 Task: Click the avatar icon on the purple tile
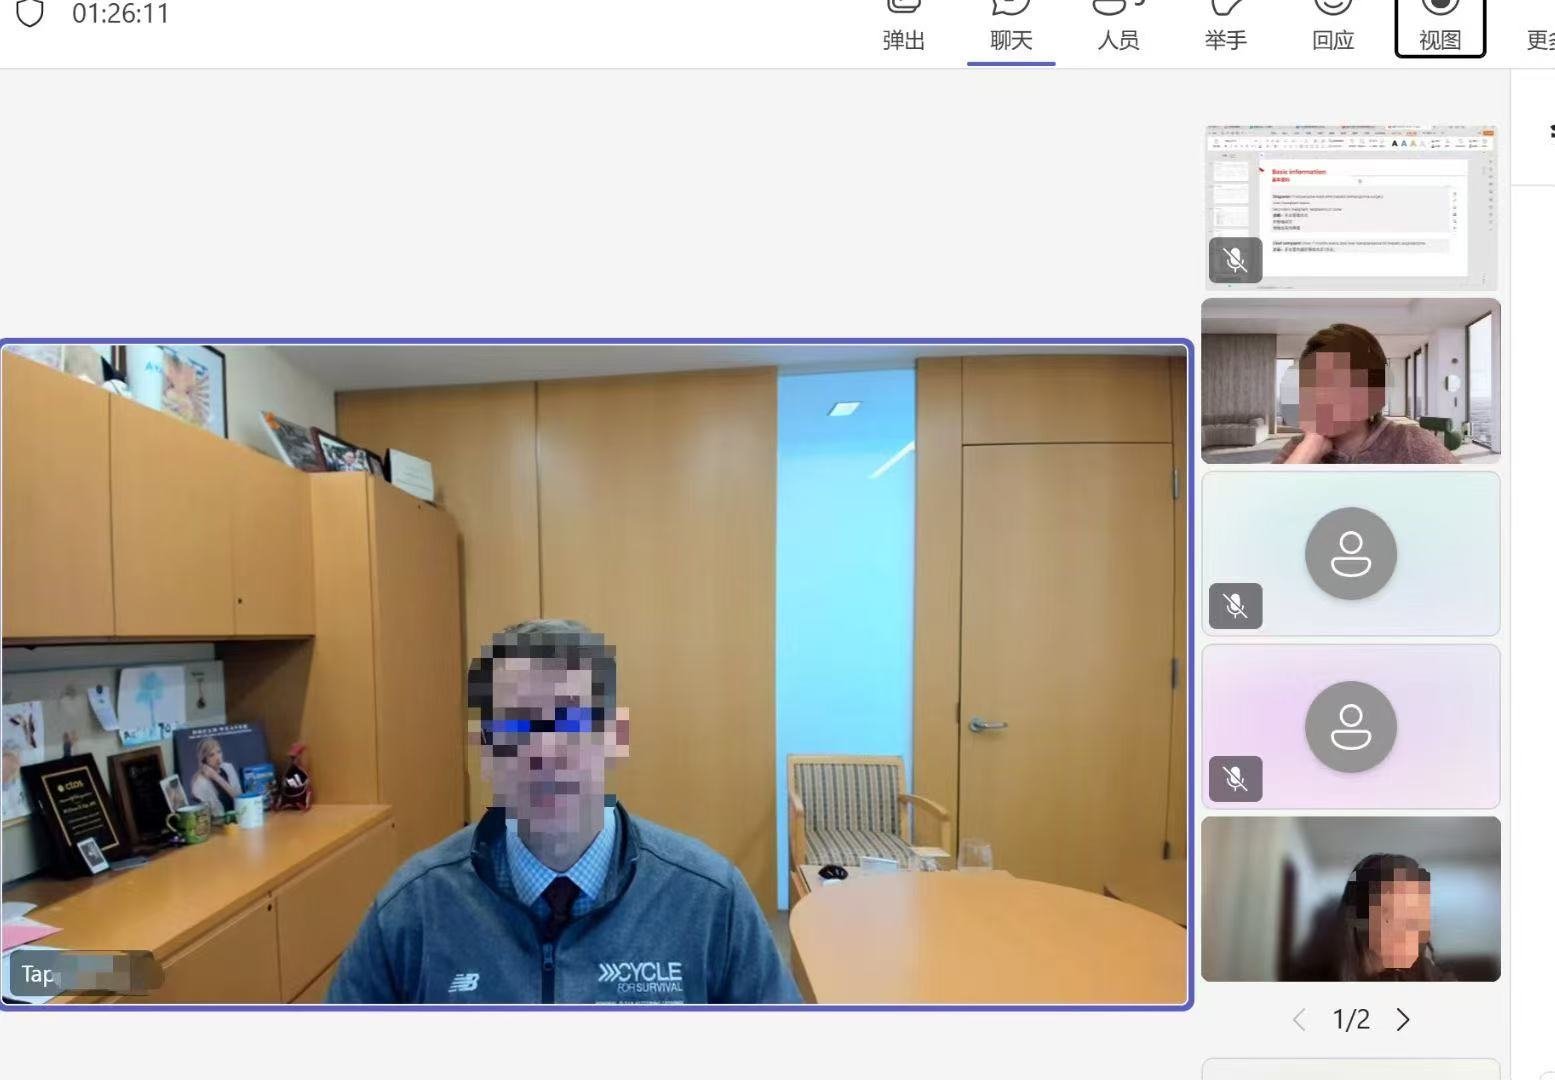click(x=1350, y=727)
